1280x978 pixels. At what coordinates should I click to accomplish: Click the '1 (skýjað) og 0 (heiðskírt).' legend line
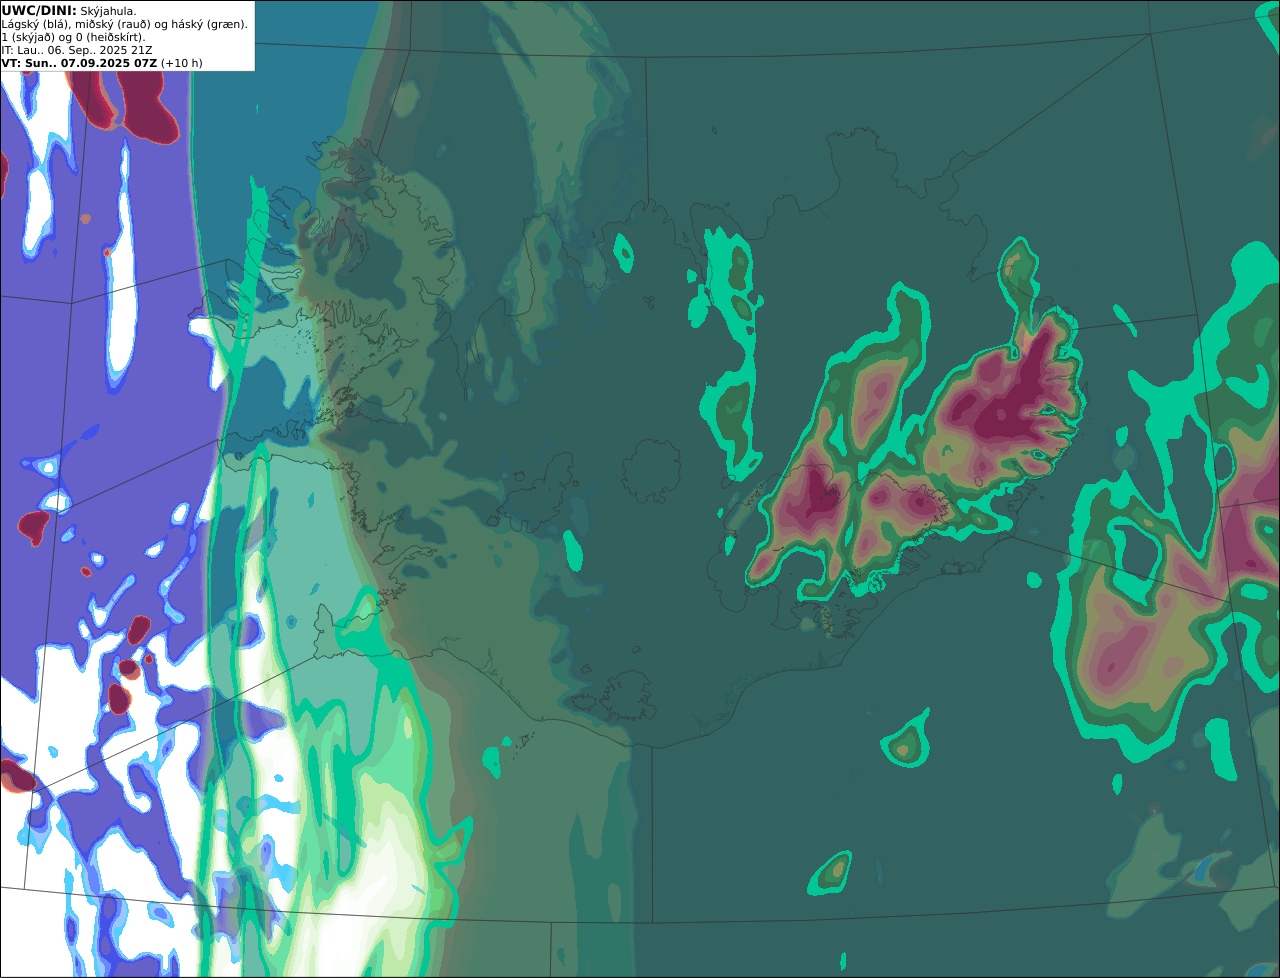click(73, 37)
